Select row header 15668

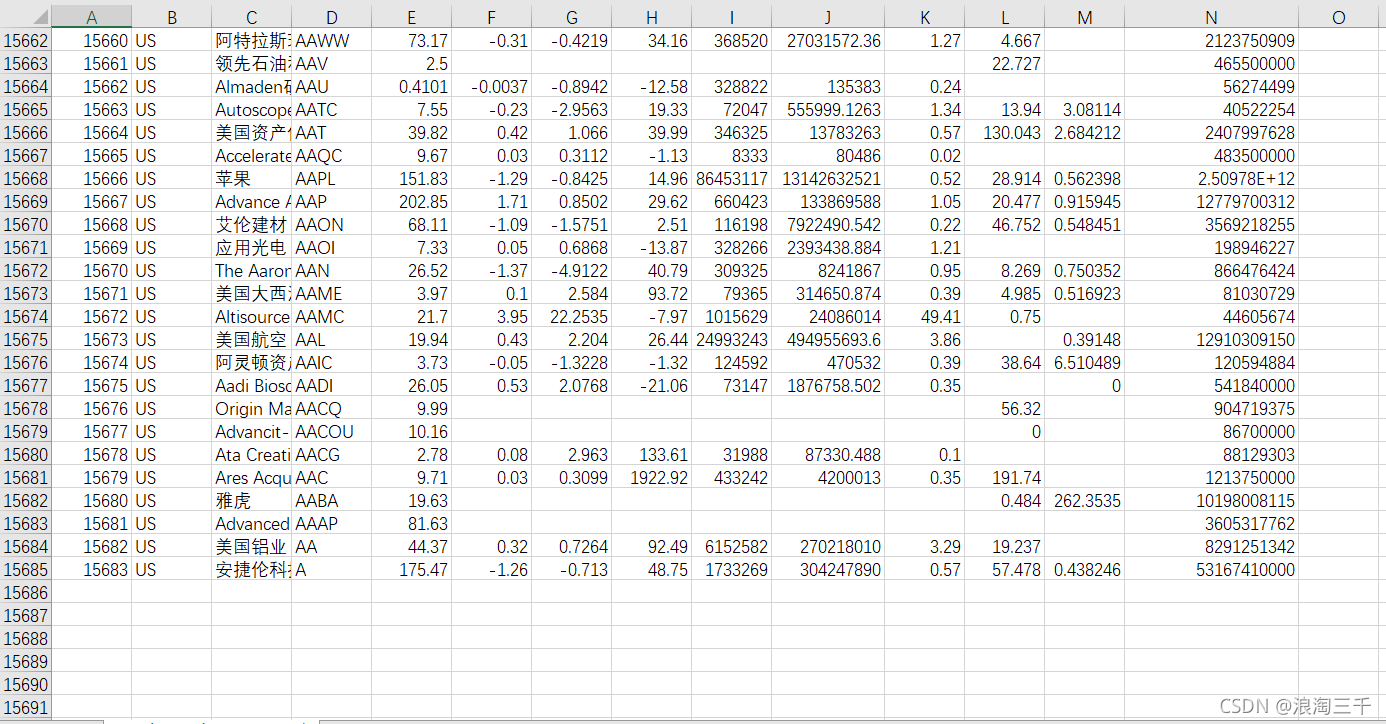pos(26,179)
